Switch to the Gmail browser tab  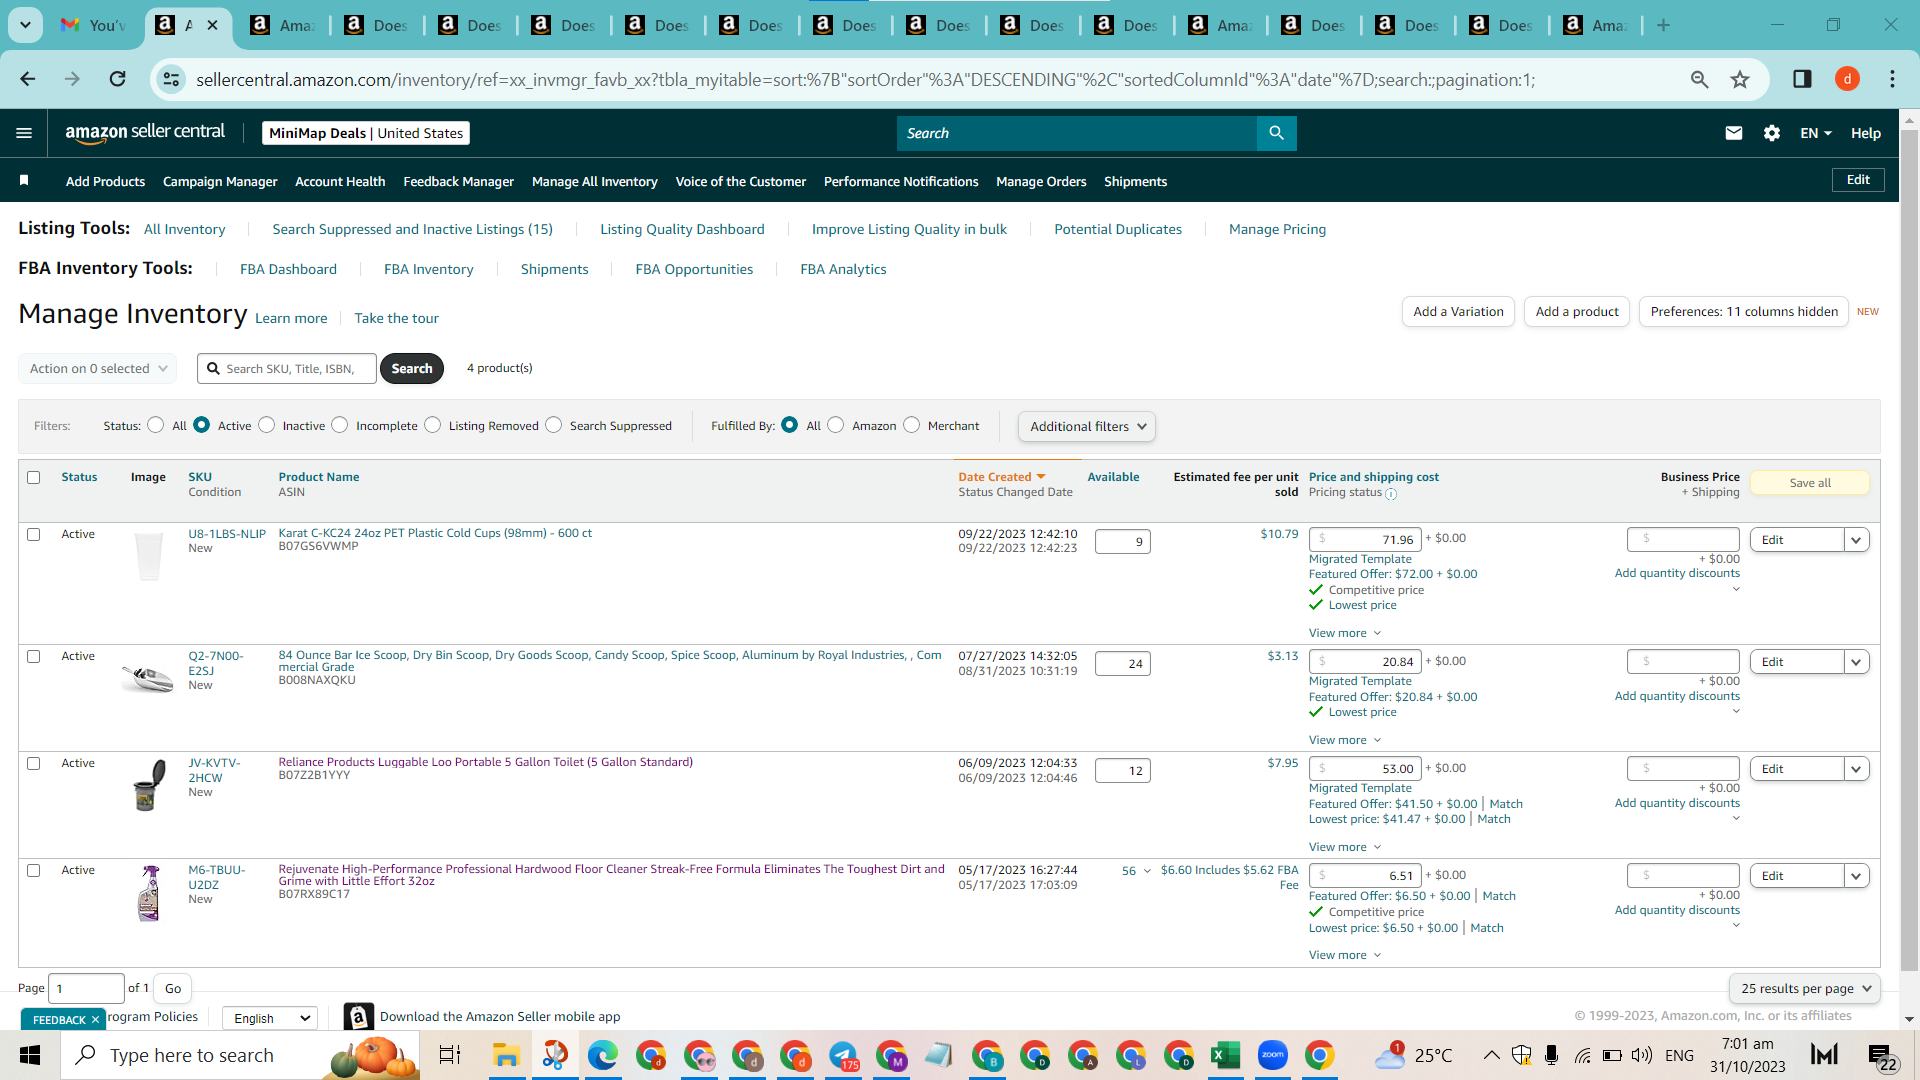point(94,25)
